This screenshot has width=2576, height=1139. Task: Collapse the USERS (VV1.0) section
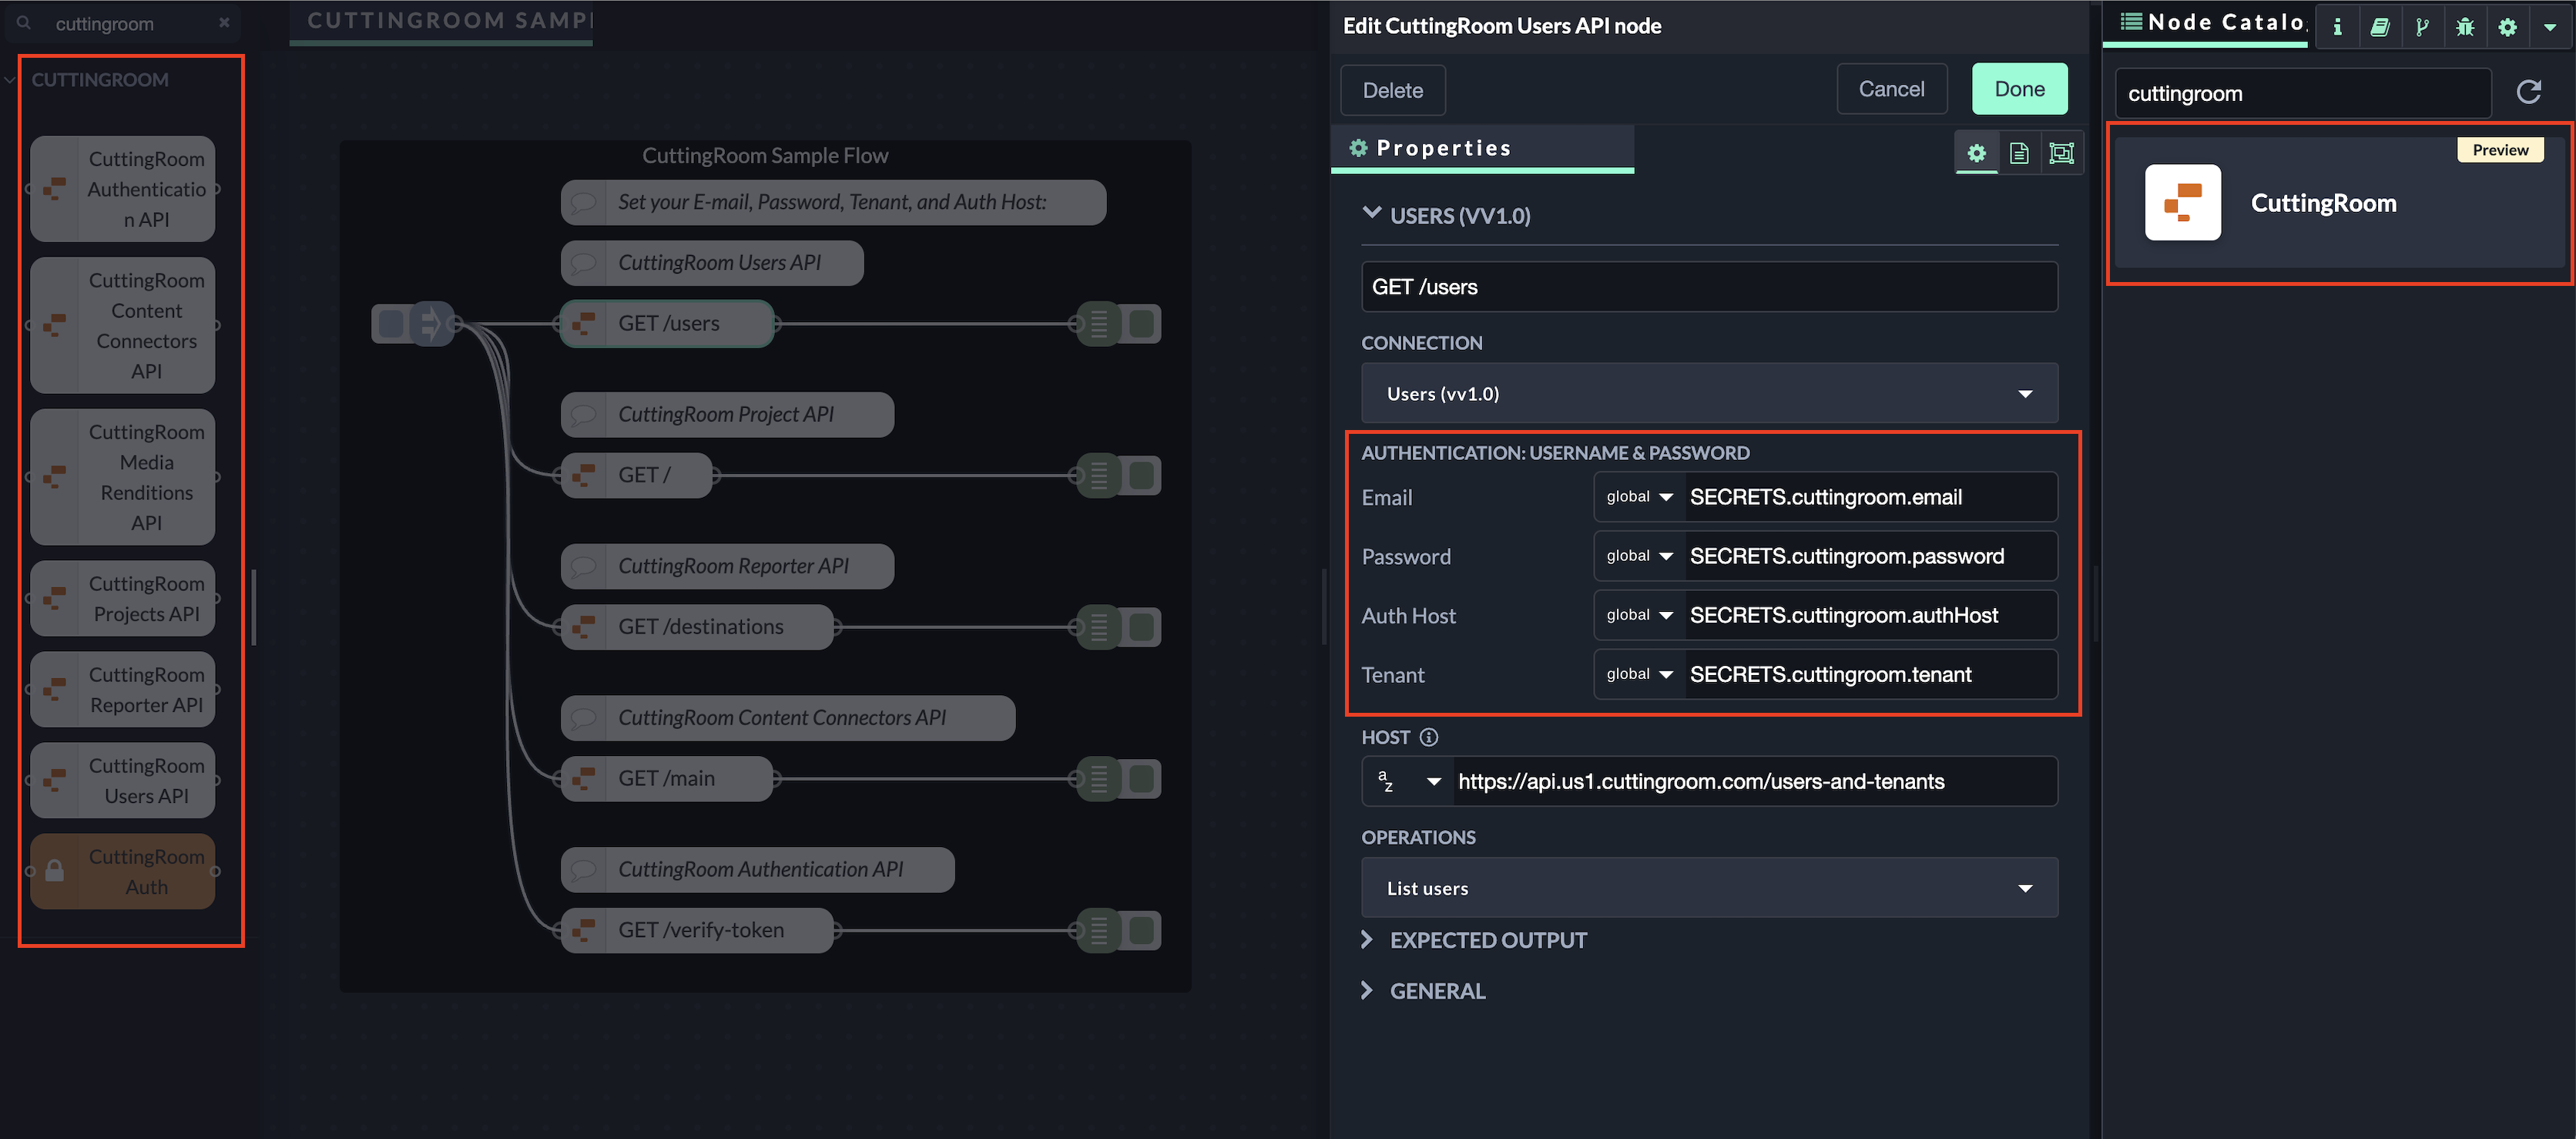tap(1371, 214)
